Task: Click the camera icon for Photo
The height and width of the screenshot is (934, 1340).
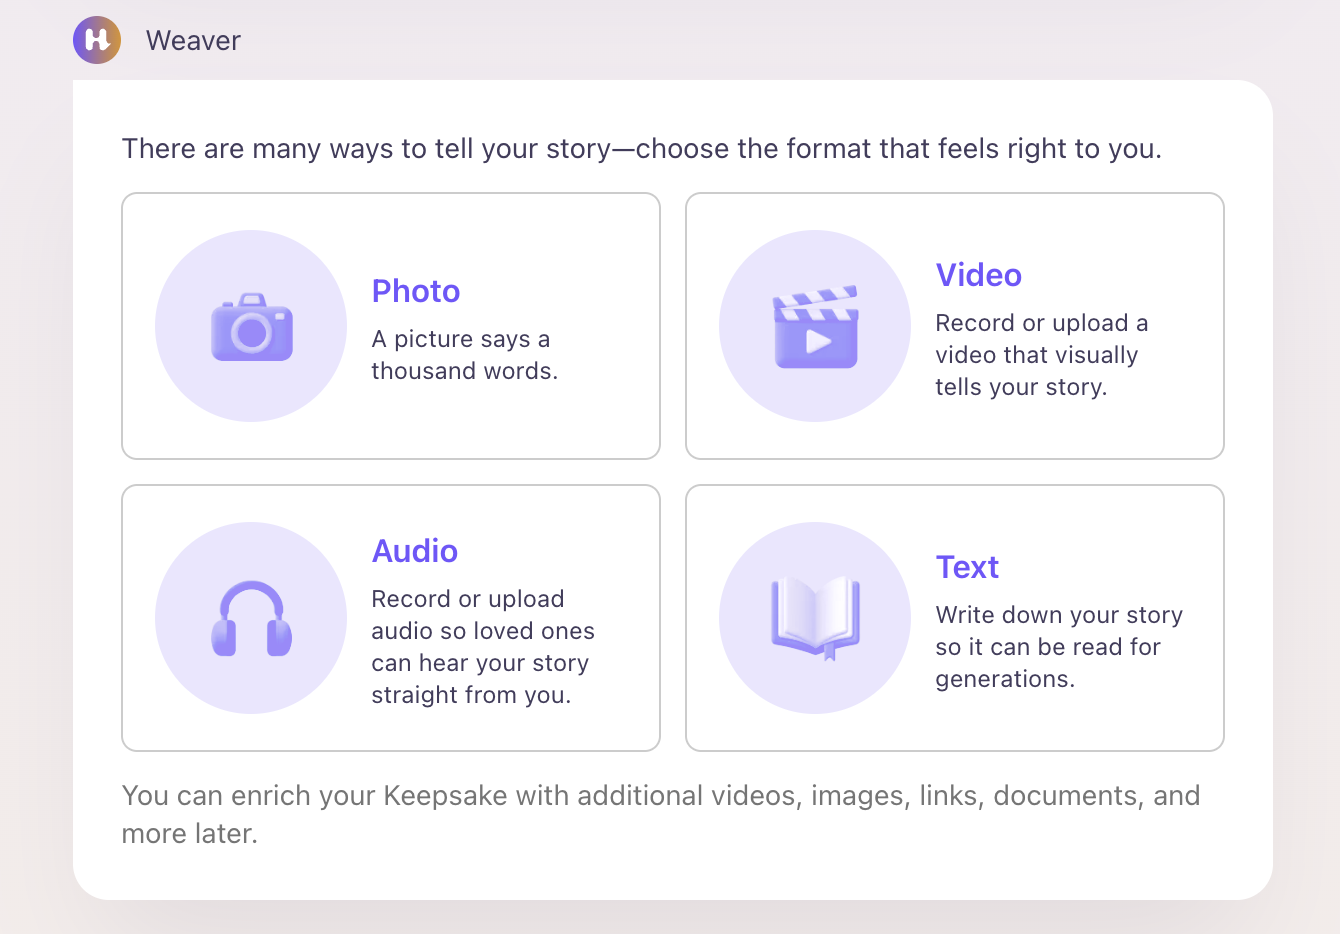Action: (x=251, y=327)
